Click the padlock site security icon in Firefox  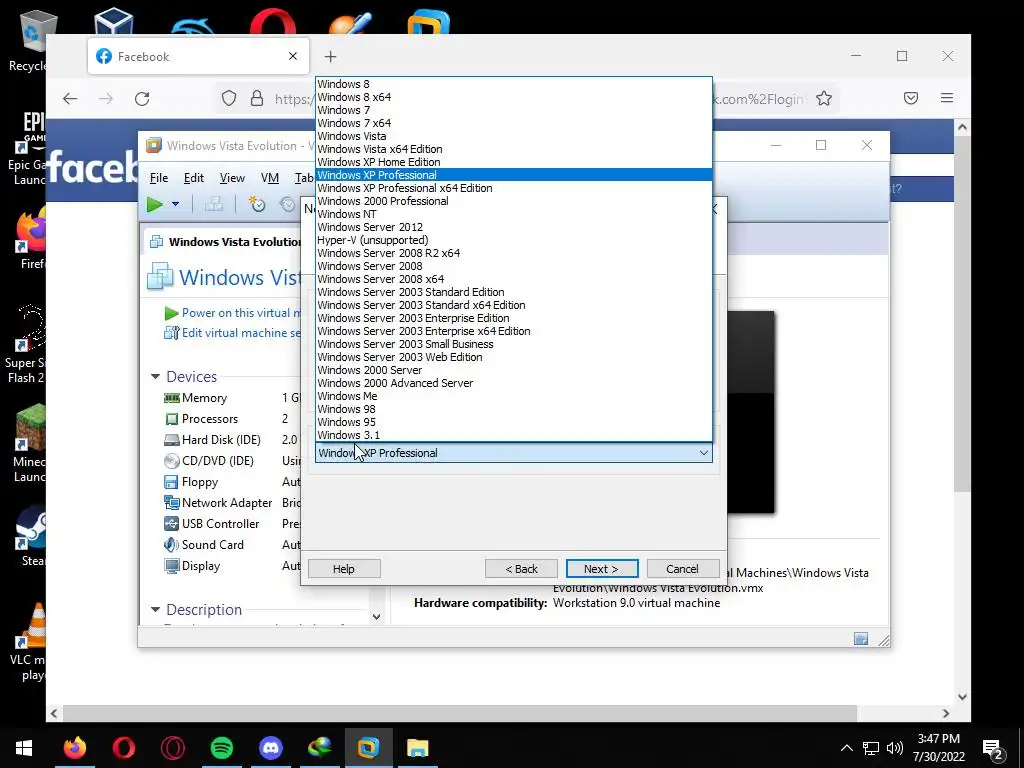pos(257,99)
